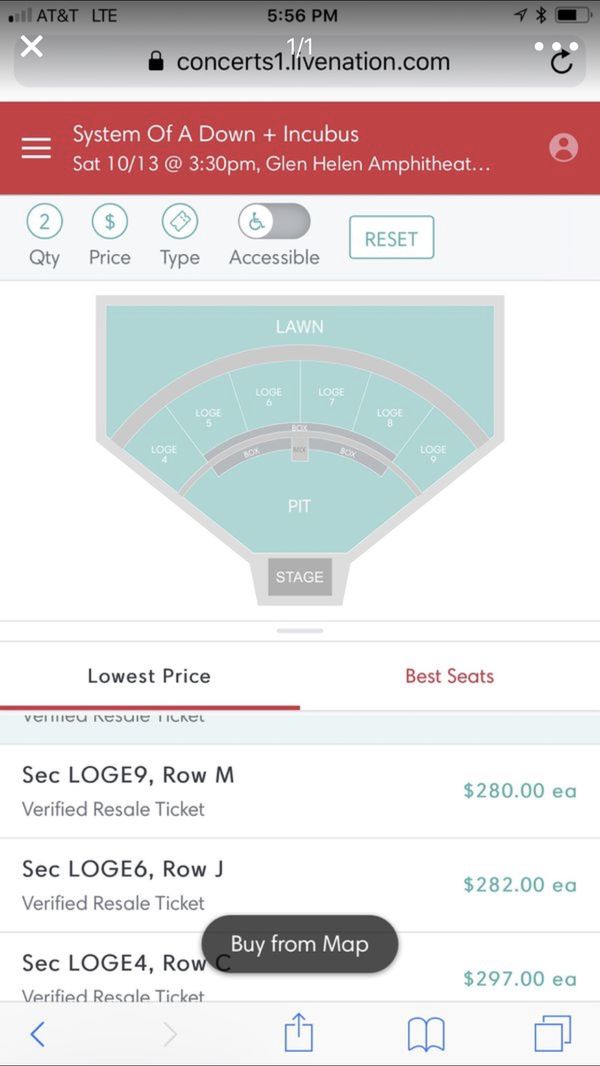Toggle the Accessible seating switch
The height and width of the screenshot is (1066, 600).
pyautogui.click(x=274, y=221)
